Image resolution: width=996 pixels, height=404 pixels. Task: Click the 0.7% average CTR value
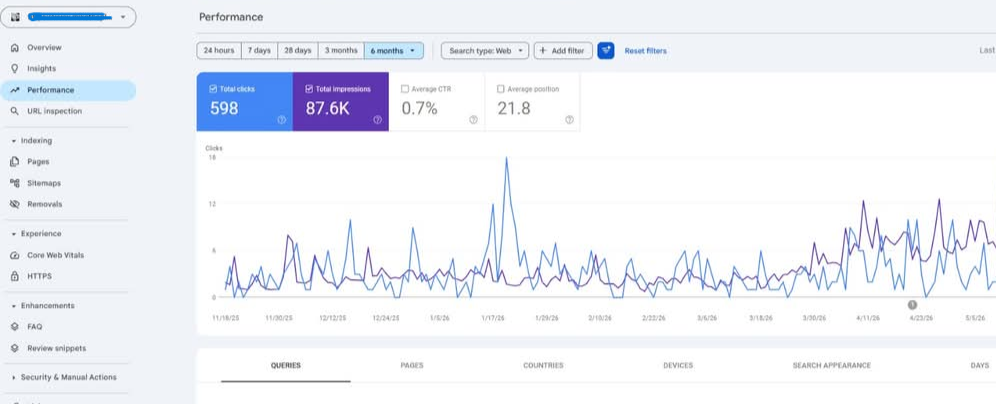[x=420, y=109]
